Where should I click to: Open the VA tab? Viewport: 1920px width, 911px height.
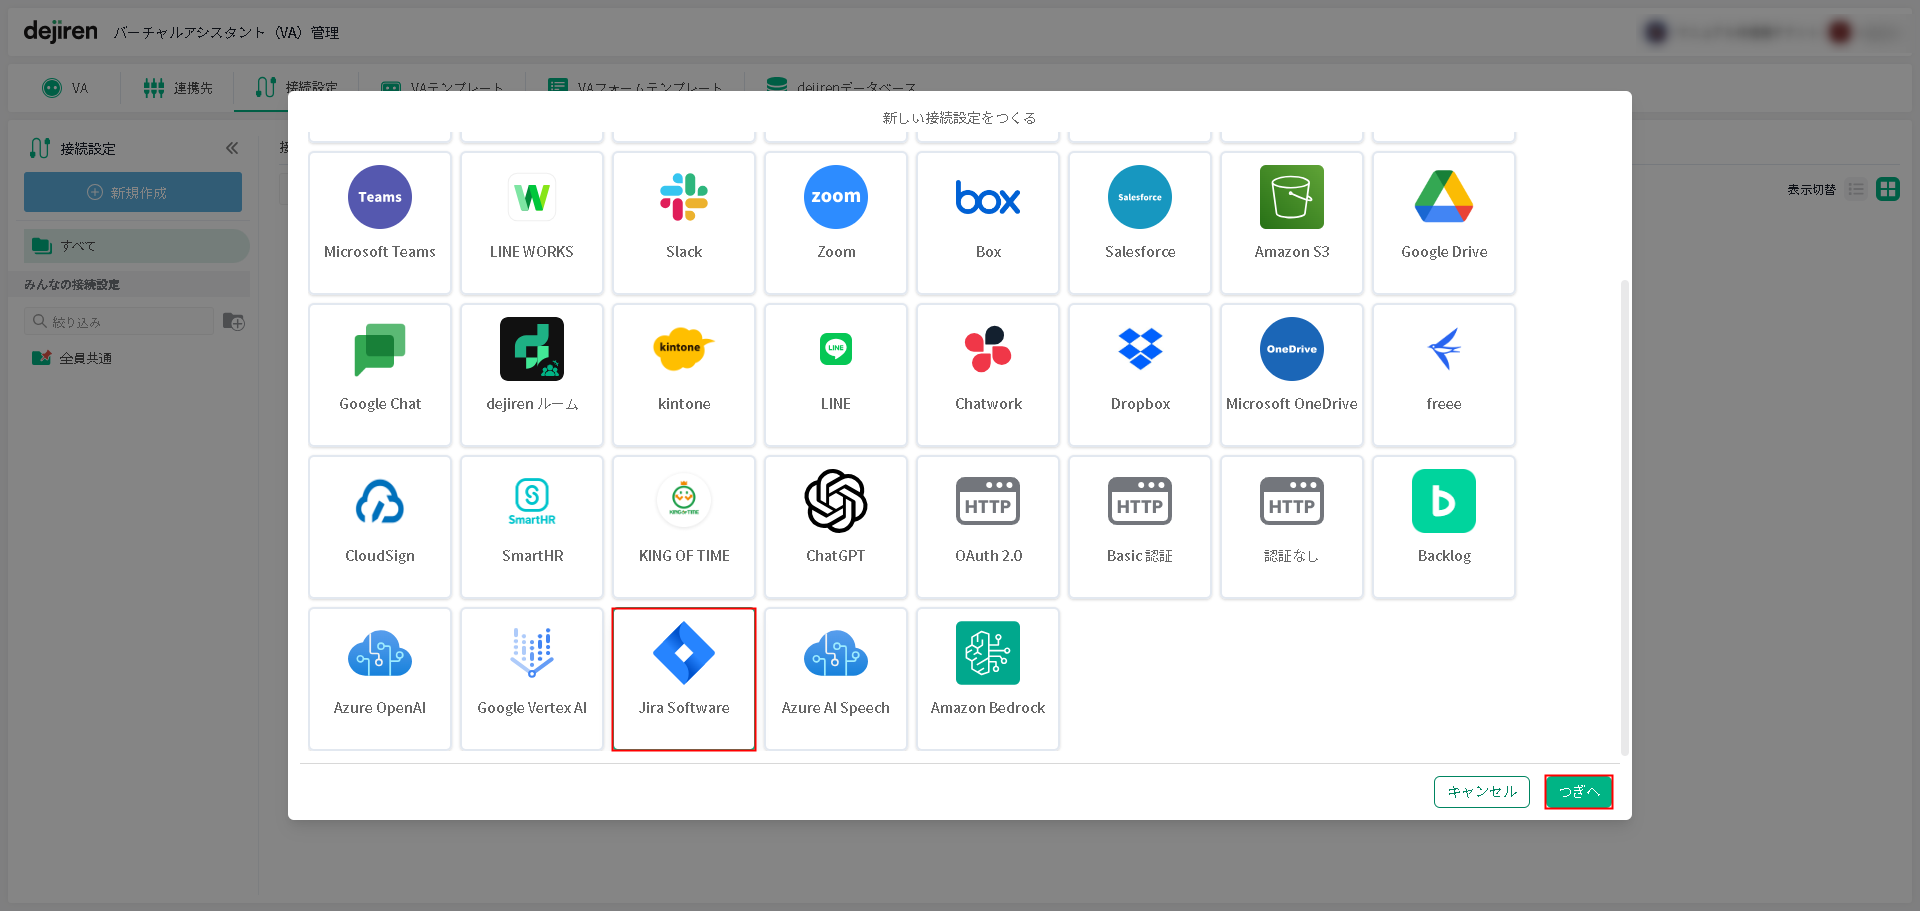tap(65, 88)
